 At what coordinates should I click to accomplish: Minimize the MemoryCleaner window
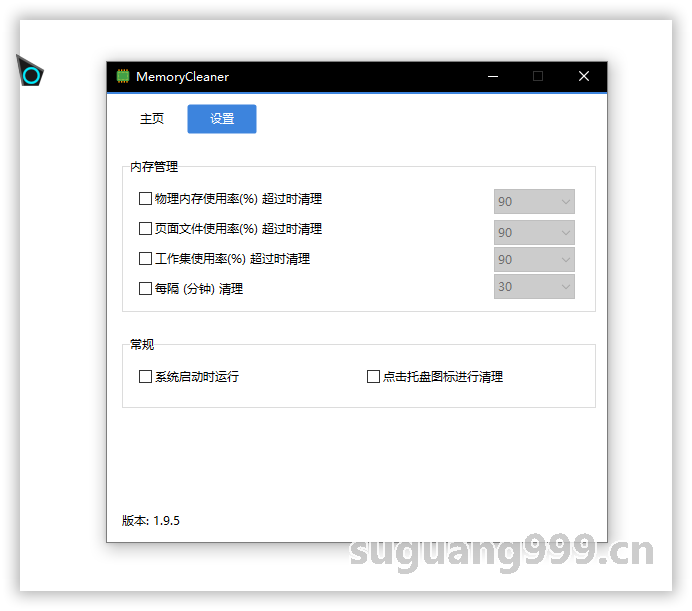click(x=492, y=77)
